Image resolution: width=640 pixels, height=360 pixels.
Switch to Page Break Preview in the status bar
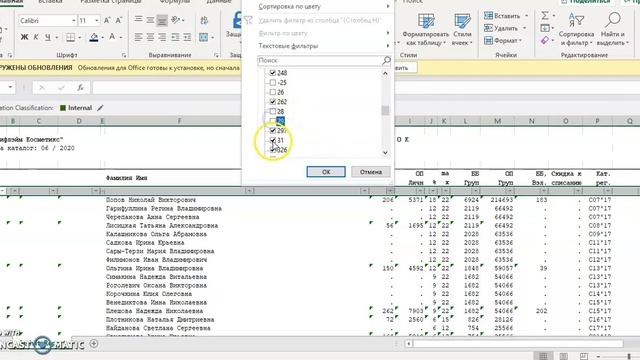click(584, 356)
